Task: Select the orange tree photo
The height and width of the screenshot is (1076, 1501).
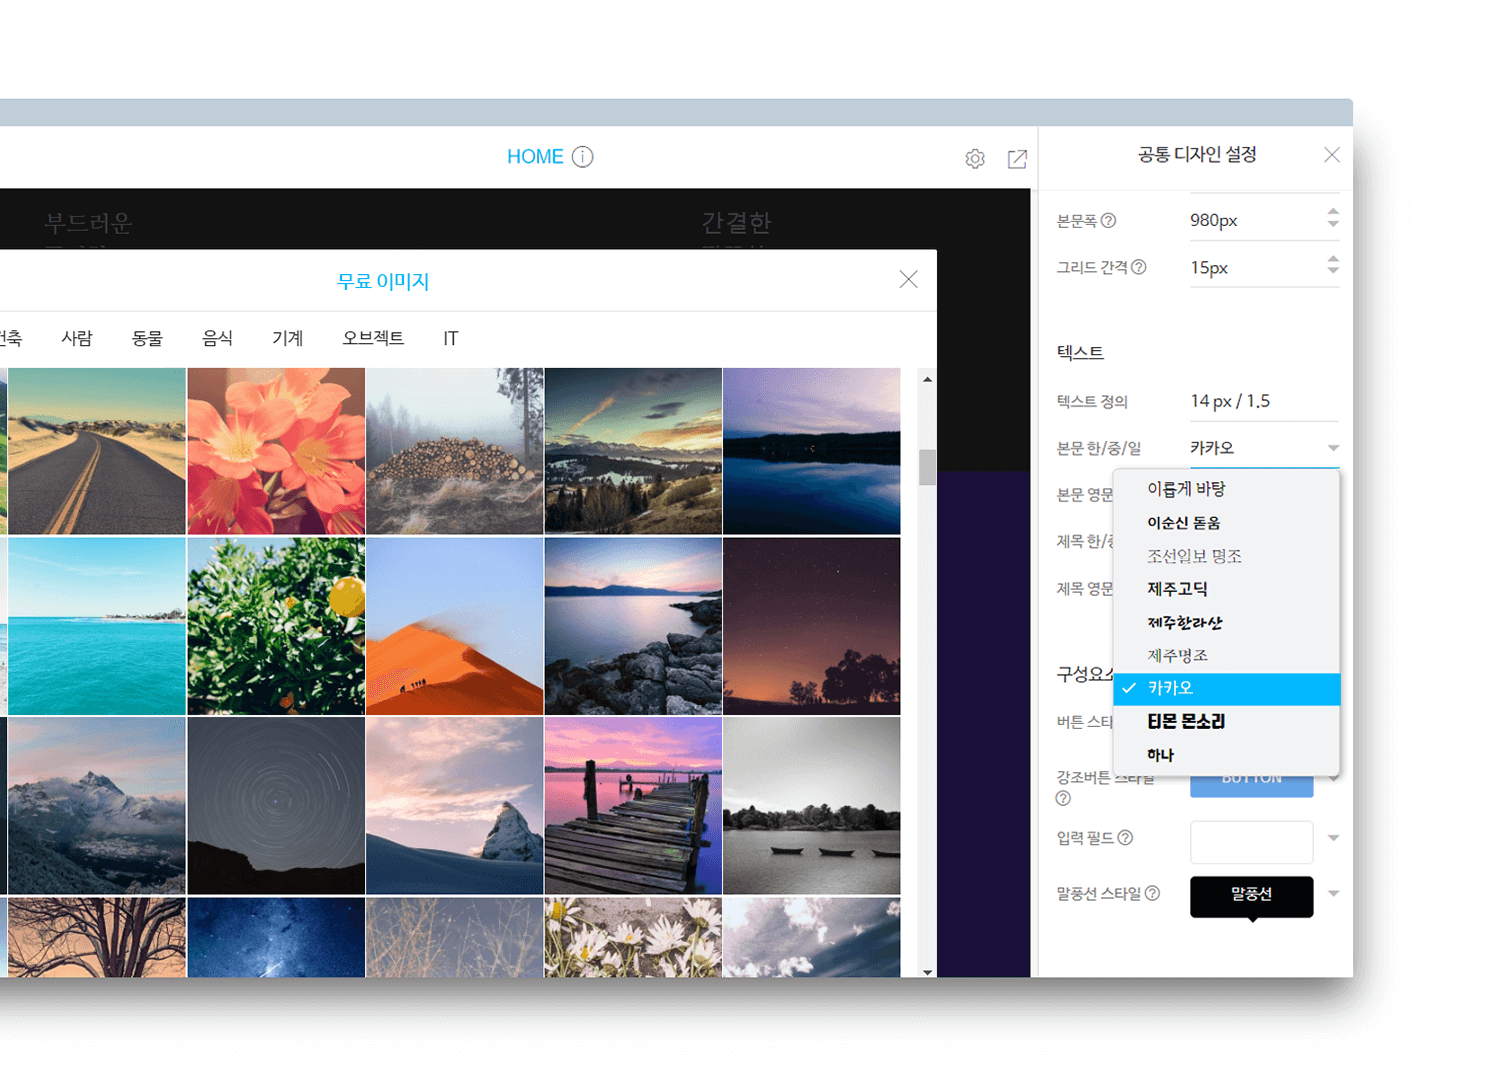Action: (x=276, y=626)
